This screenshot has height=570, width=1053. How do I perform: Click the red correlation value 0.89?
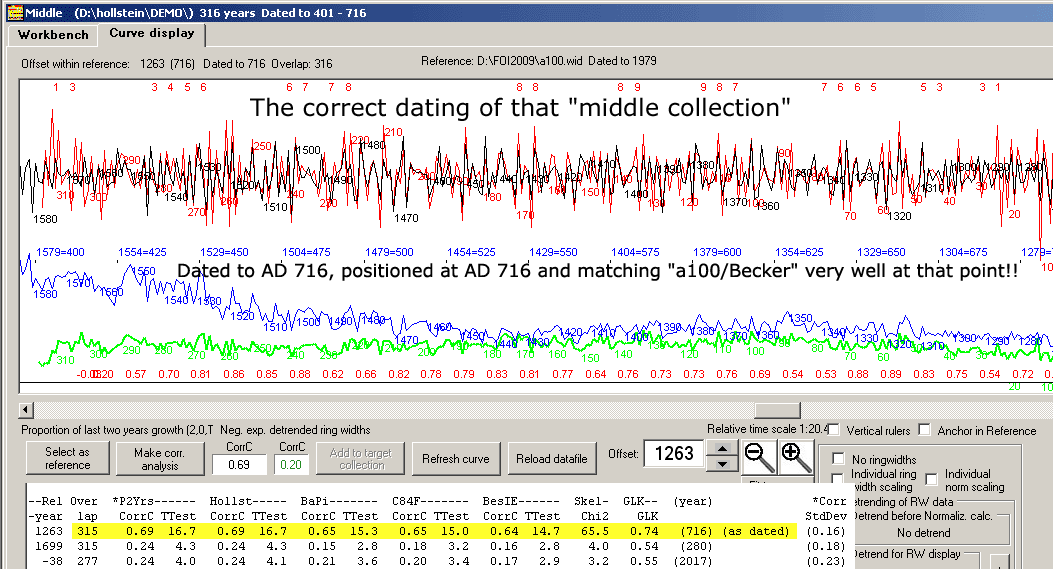[890, 374]
